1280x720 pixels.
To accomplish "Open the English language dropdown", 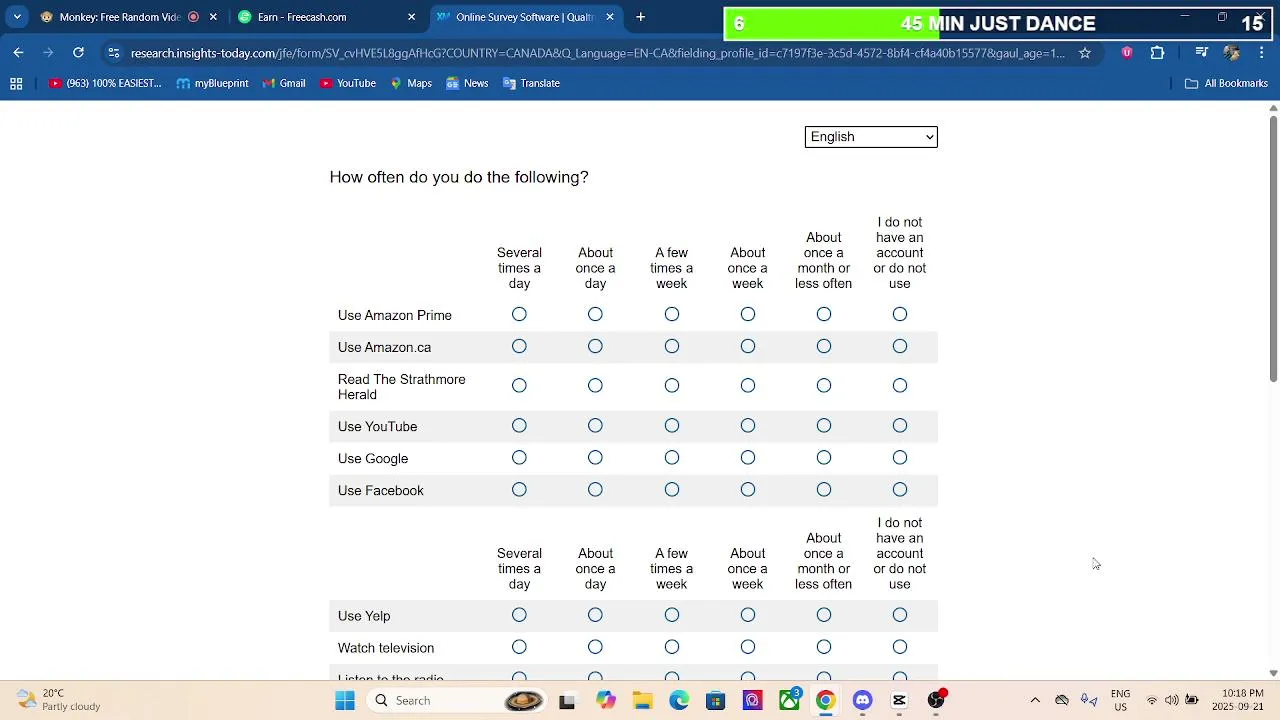I will [x=871, y=137].
